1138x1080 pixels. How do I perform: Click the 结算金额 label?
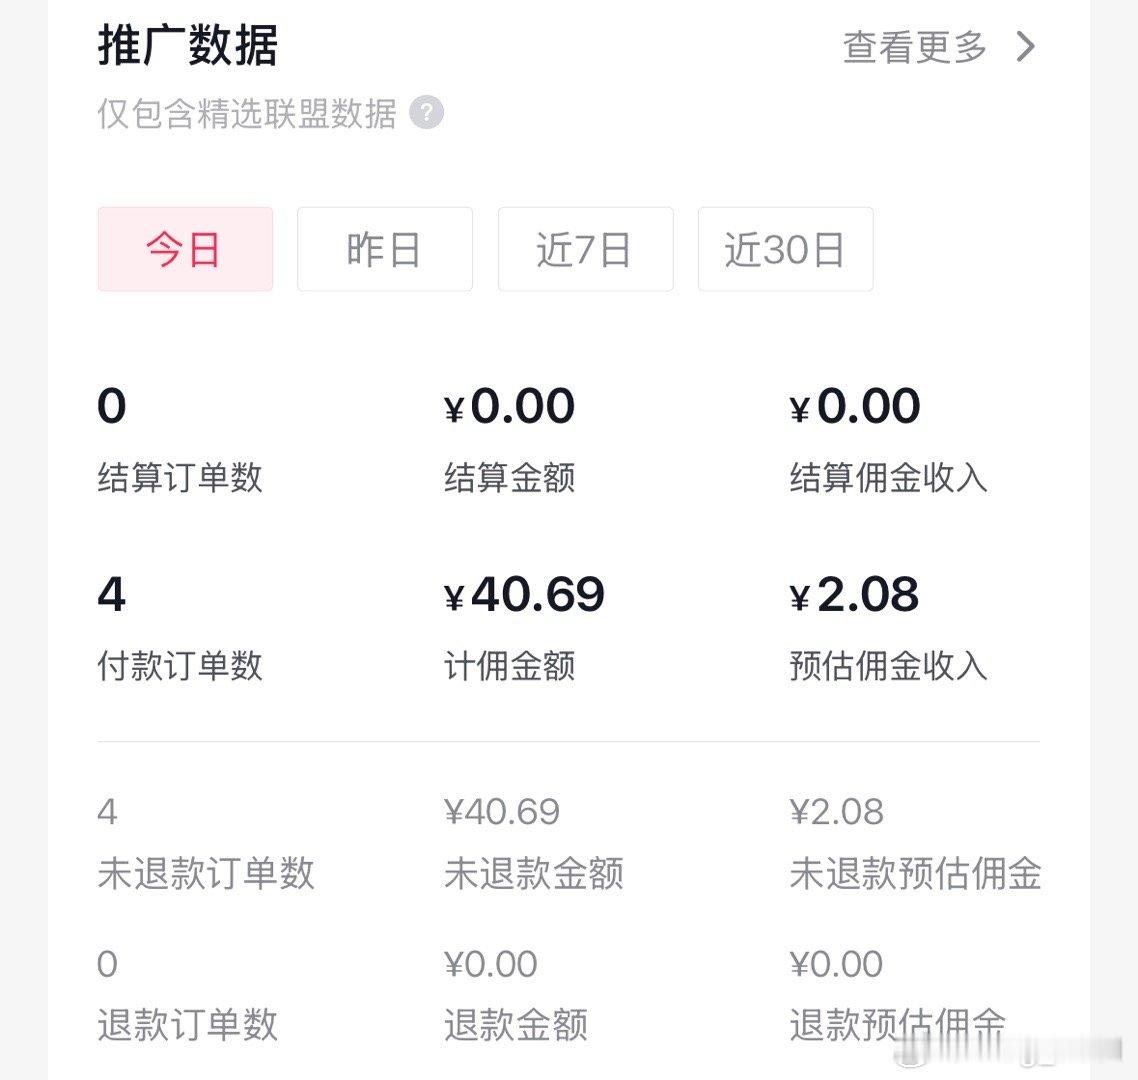click(509, 478)
